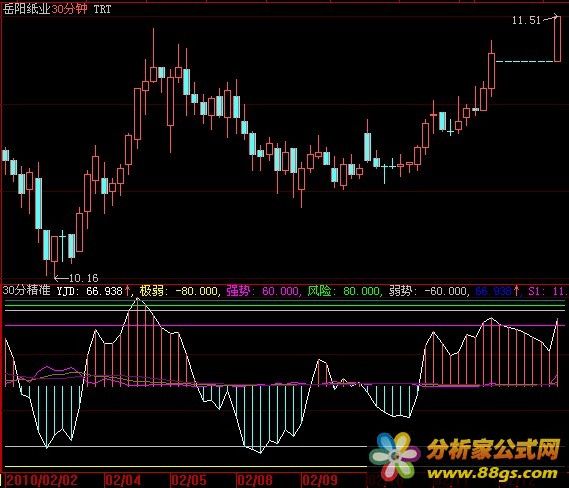Screen dimensions: 569x488
Task: Select the 风险 80.000 green label
Action: click(344, 291)
